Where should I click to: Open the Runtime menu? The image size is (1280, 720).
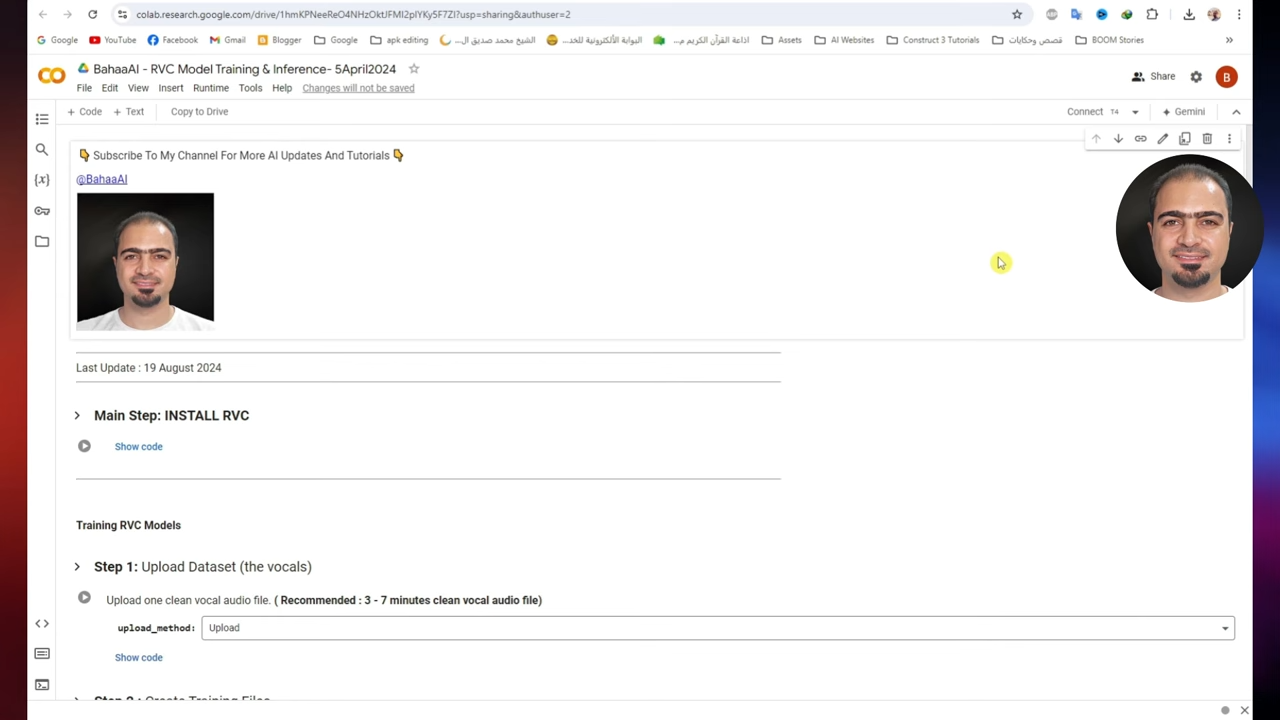tap(210, 88)
